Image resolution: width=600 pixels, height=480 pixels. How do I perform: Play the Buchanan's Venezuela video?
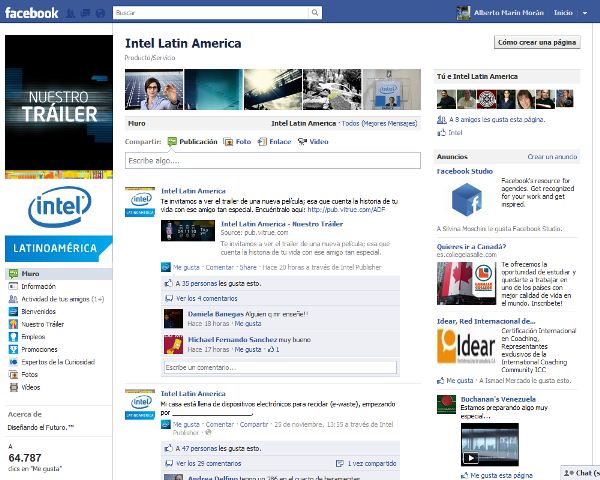tap(489, 445)
